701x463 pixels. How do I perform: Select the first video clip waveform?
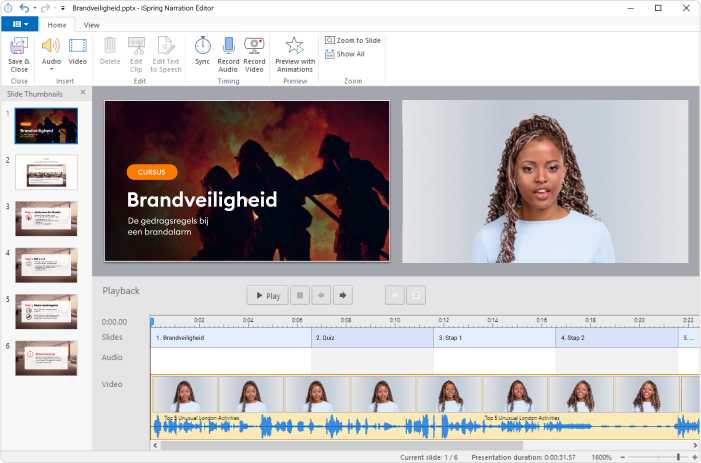pyautogui.click(x=313, y=426)
